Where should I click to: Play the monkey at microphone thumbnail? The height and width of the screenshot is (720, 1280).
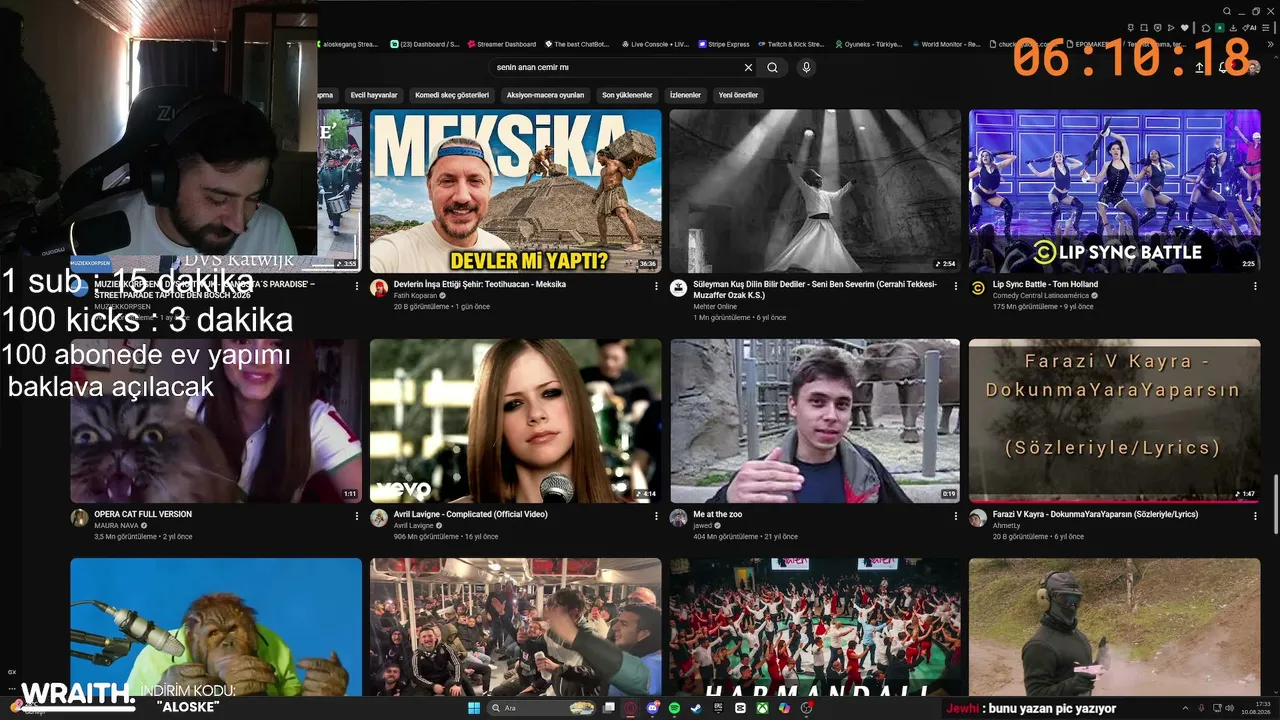[216, 627]
